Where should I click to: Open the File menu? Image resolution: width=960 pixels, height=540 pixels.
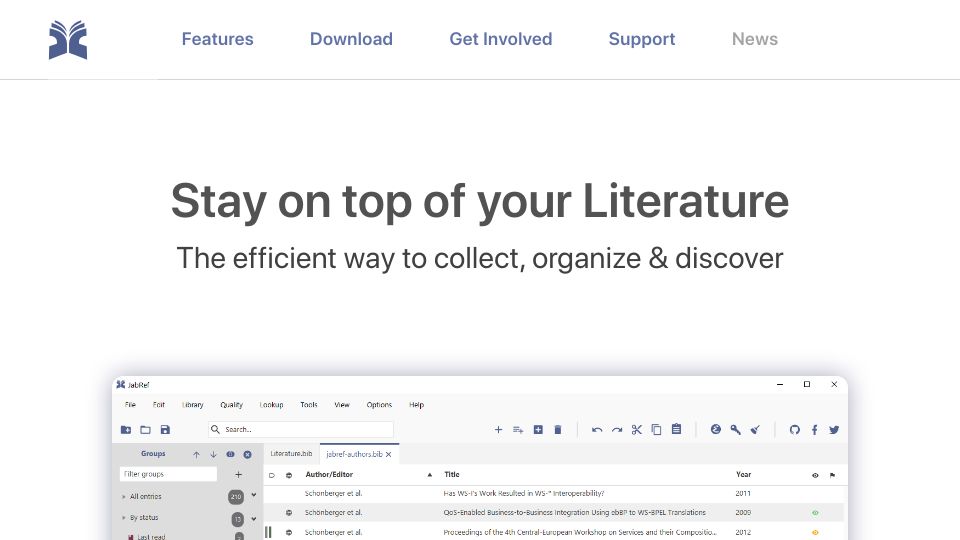coord(130,405)
